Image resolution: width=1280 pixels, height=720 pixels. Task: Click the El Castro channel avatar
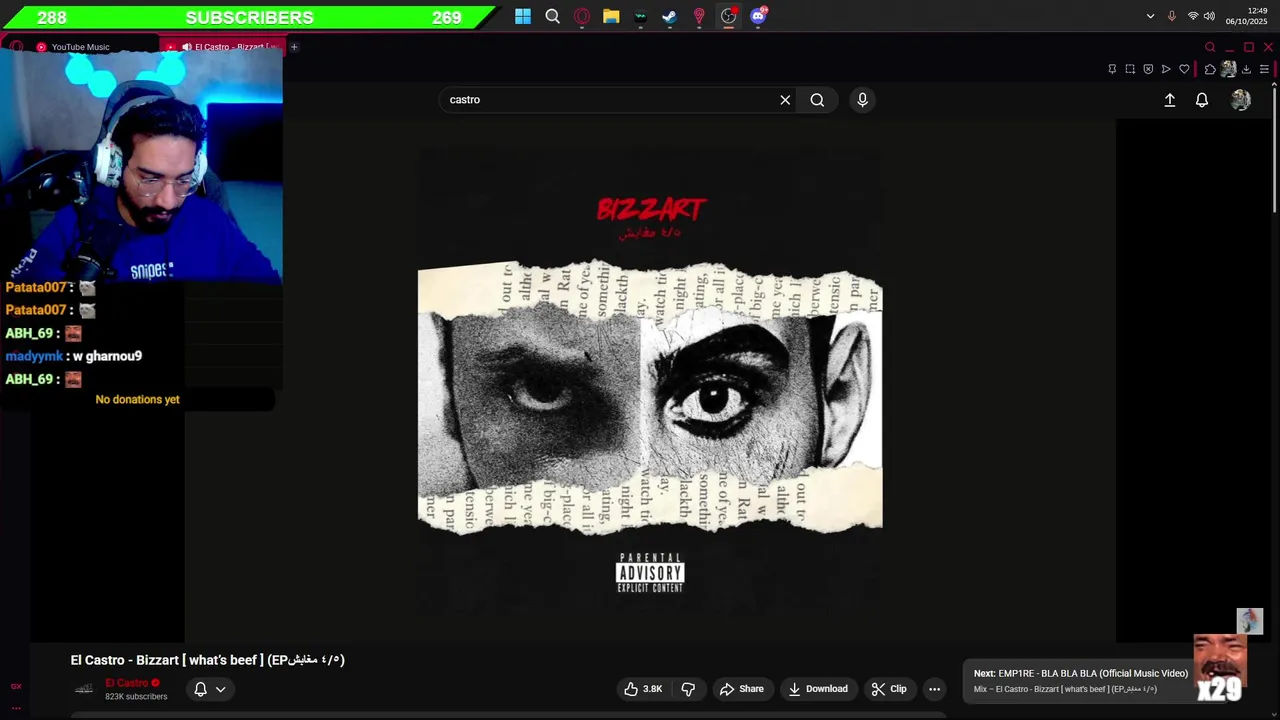(84, 688)
